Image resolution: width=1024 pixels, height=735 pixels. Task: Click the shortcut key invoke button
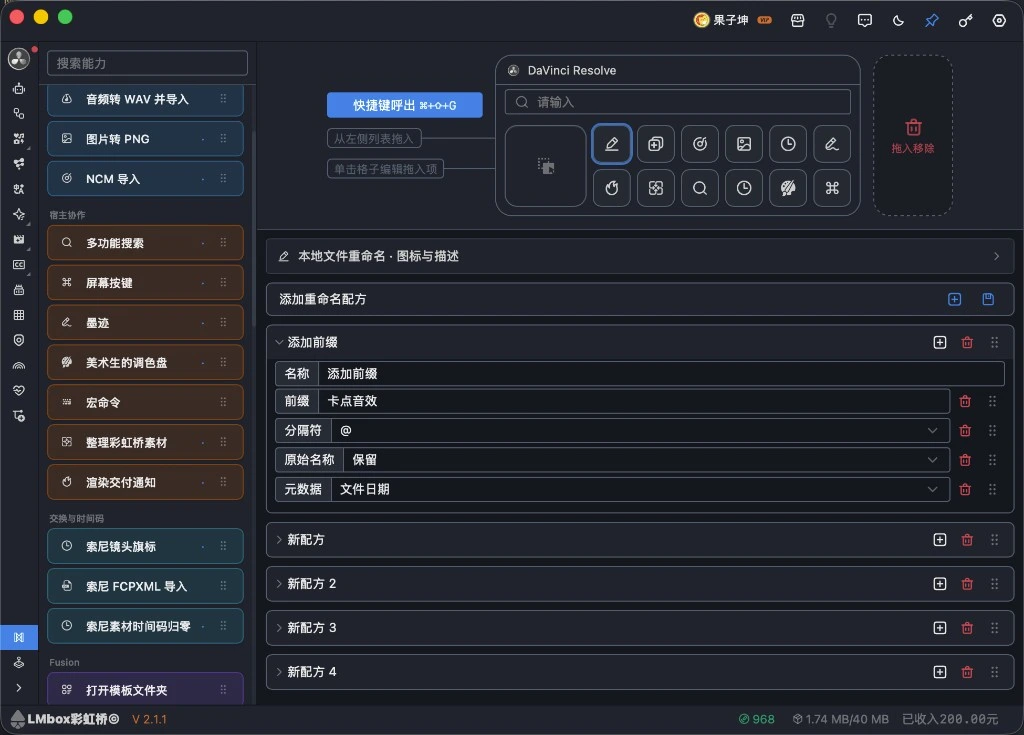click(405, 105)
